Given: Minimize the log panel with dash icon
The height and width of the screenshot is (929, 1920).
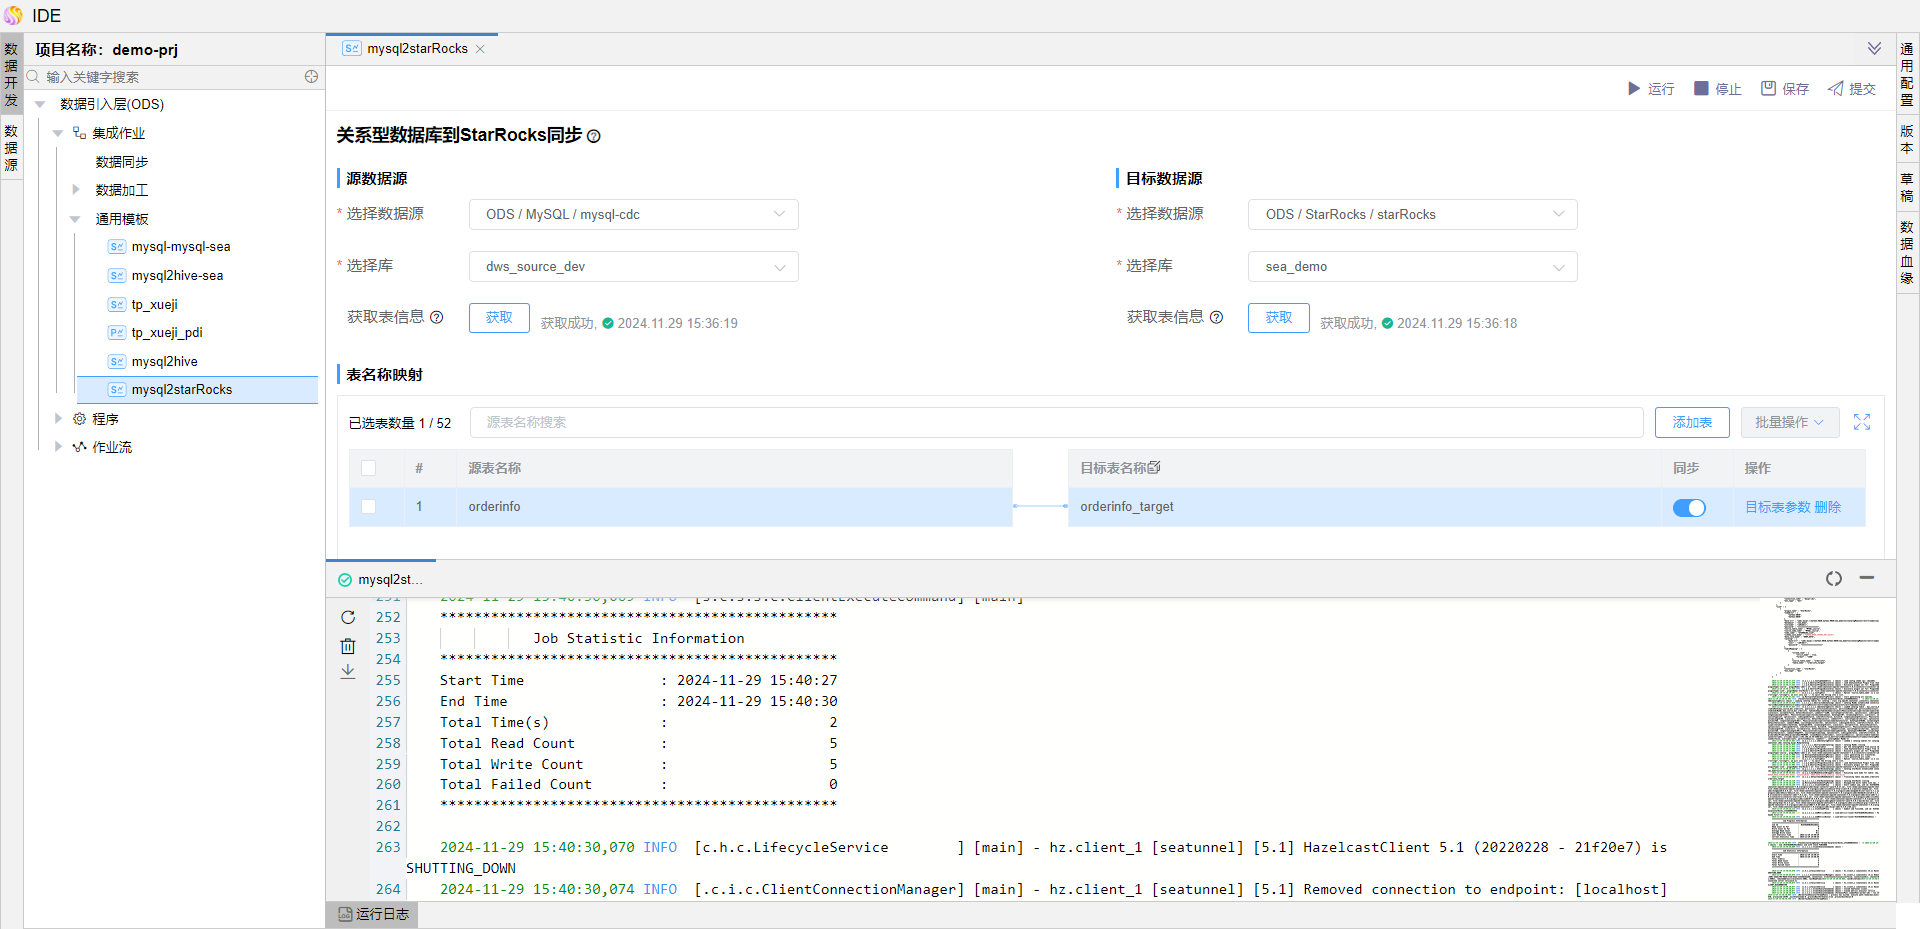Looking at the screenshot, I should tap(1866, 578).
